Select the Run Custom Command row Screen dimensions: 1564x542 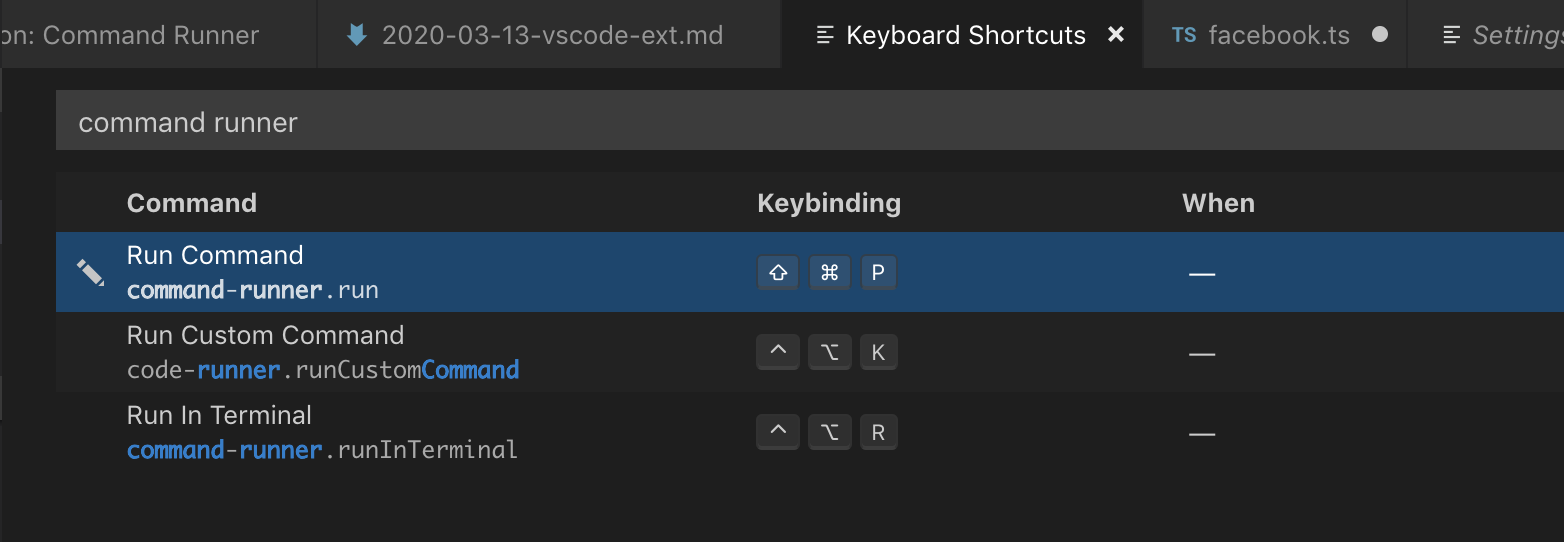pyautogui.click(x=400, y=352)
